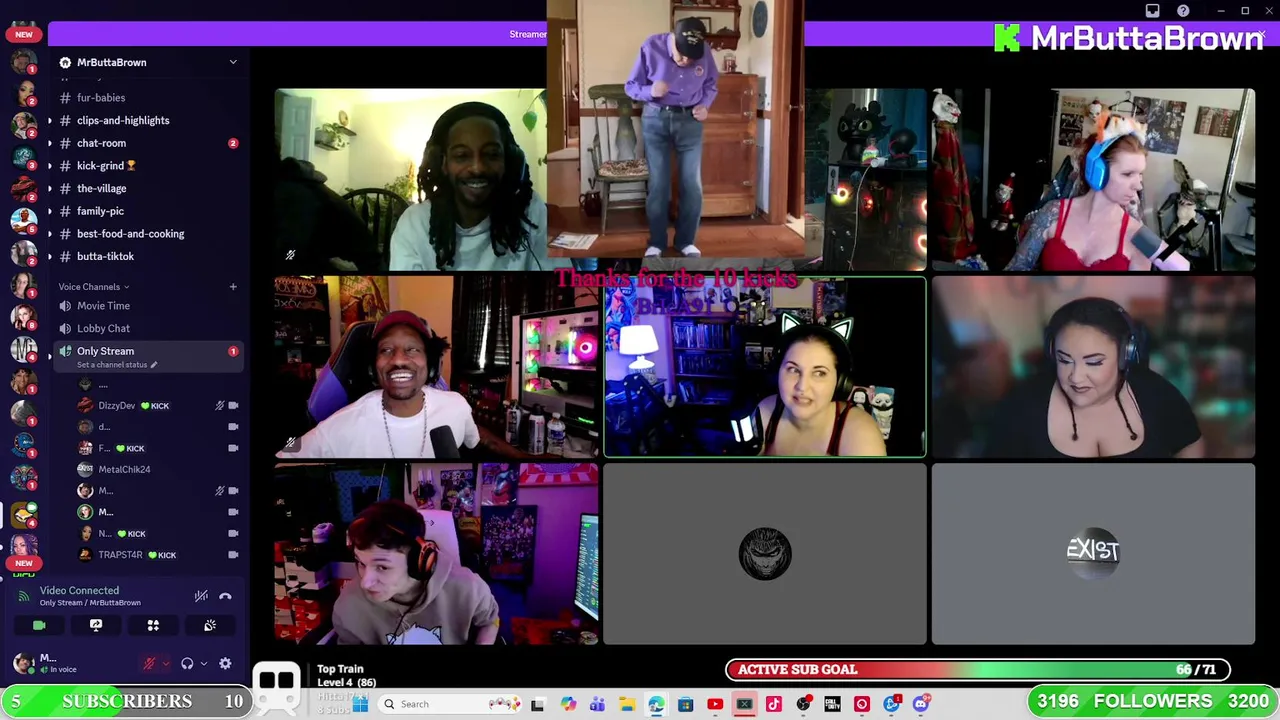Viewport: 1280px width, 720px height.
Task: Open Microsoft Store taskbar icon
Action: [x=685, y=704]
